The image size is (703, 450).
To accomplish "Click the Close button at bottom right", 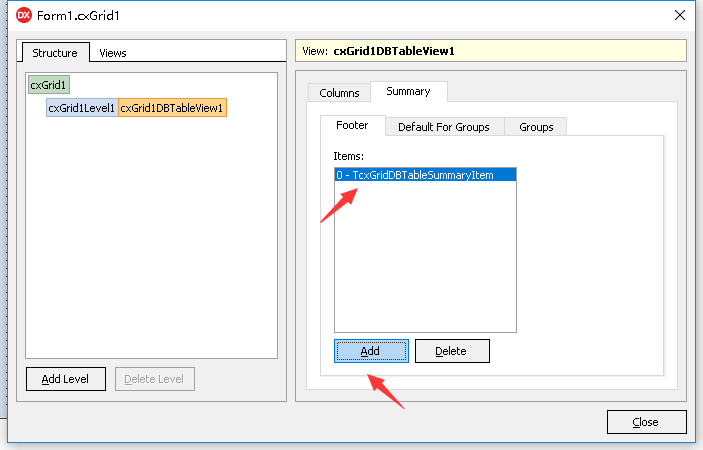I will [646, 422].
